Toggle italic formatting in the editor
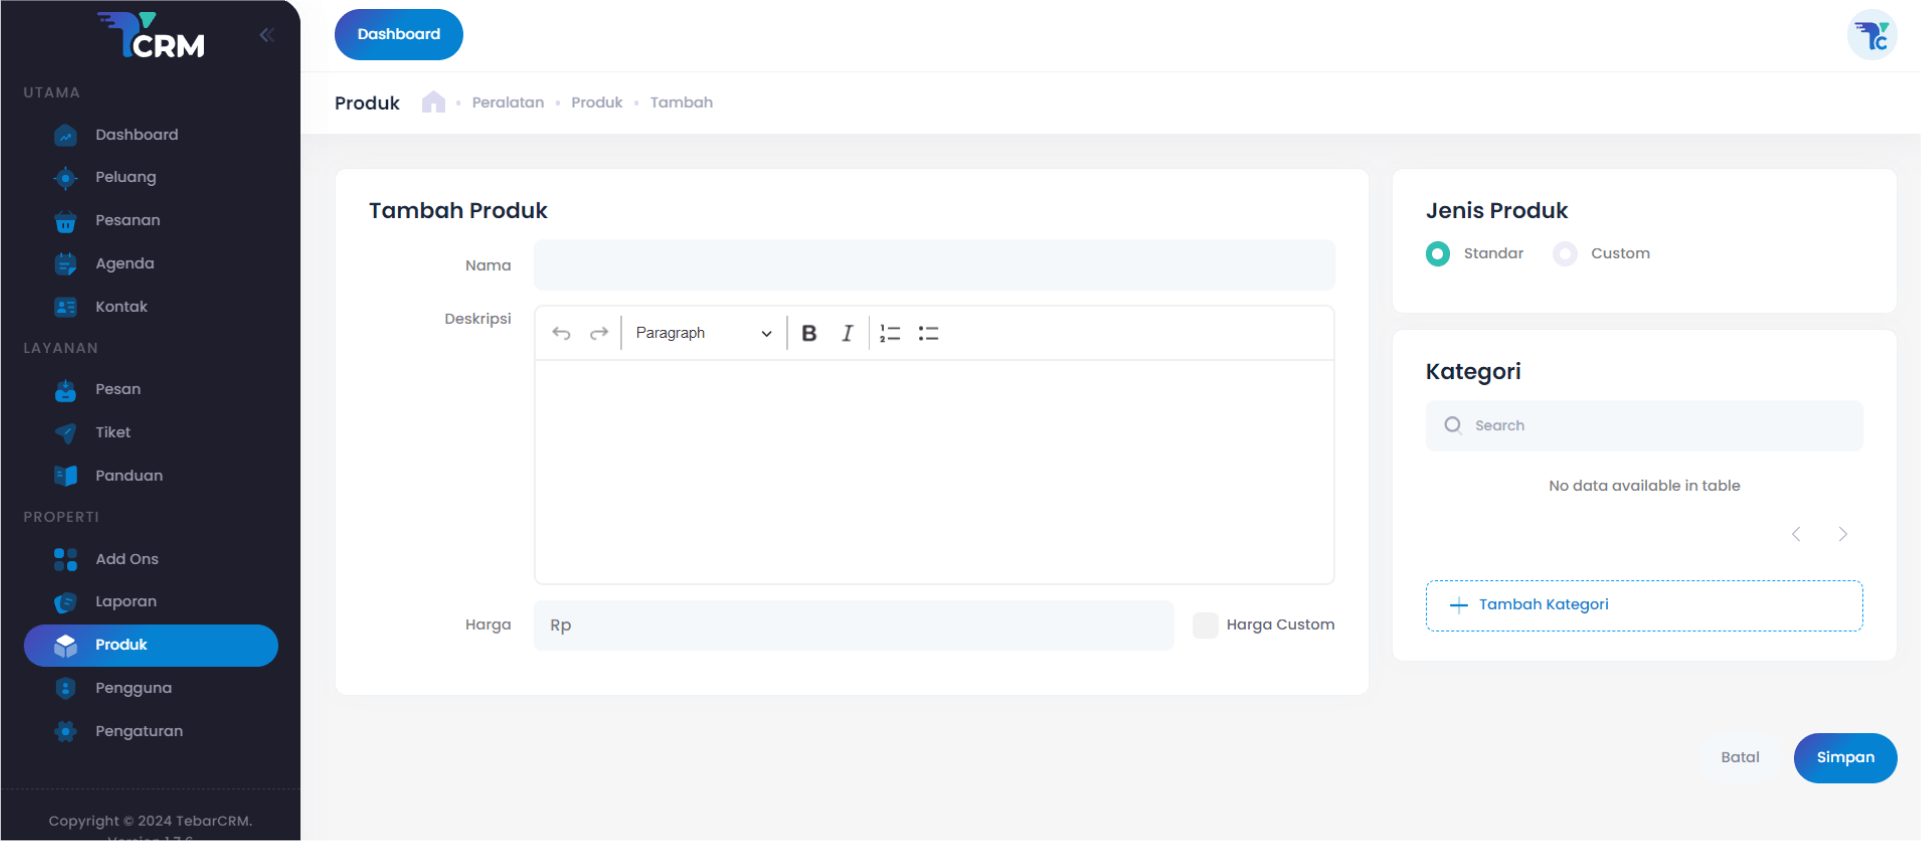Screen dimensions: 1921x841 click(x=847, y=333)
